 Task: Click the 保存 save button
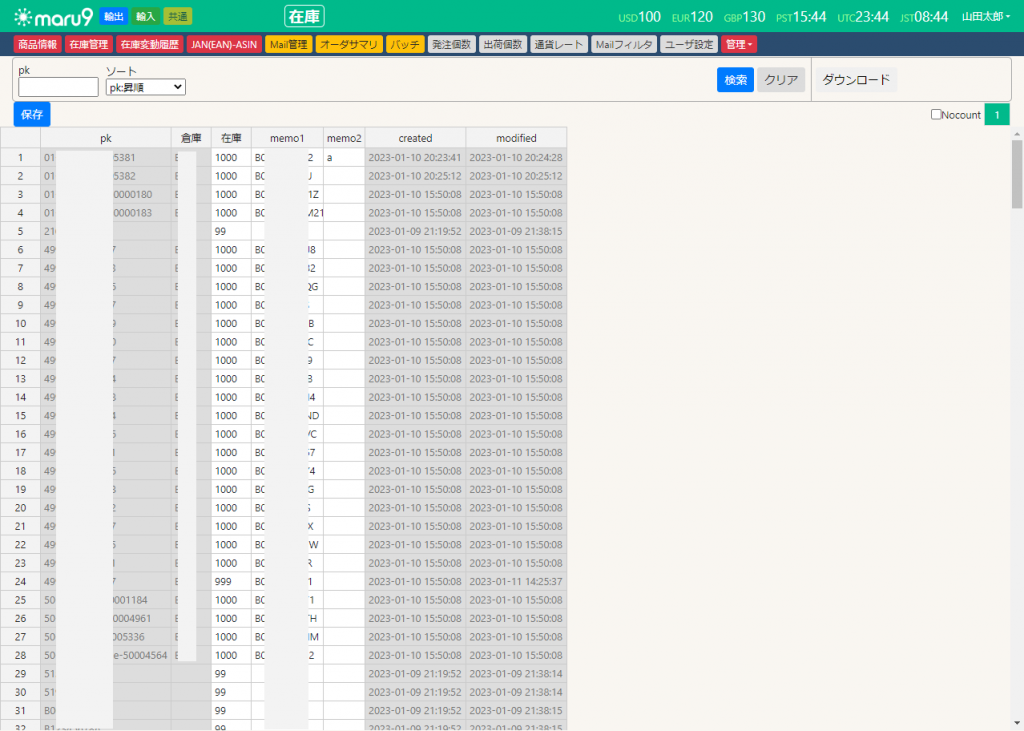[x=32, y=114]
